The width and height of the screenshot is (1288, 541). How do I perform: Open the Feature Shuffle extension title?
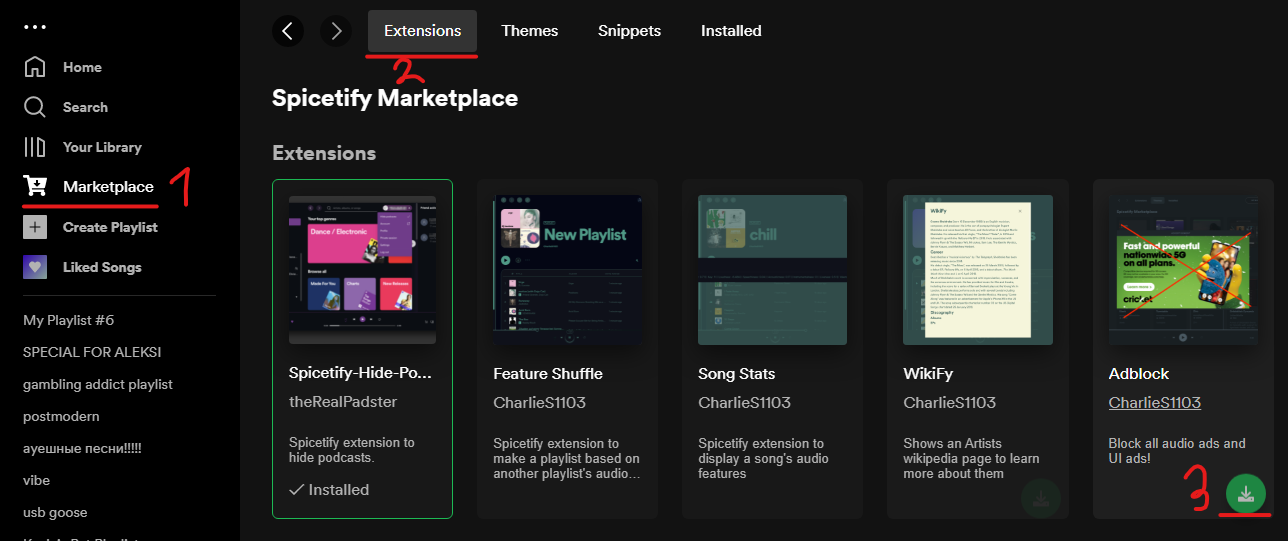point(548,374)
